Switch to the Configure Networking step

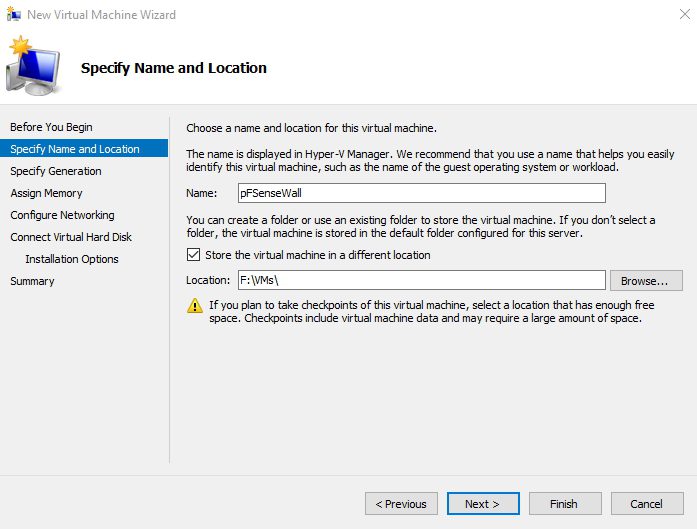pos(62,215)
